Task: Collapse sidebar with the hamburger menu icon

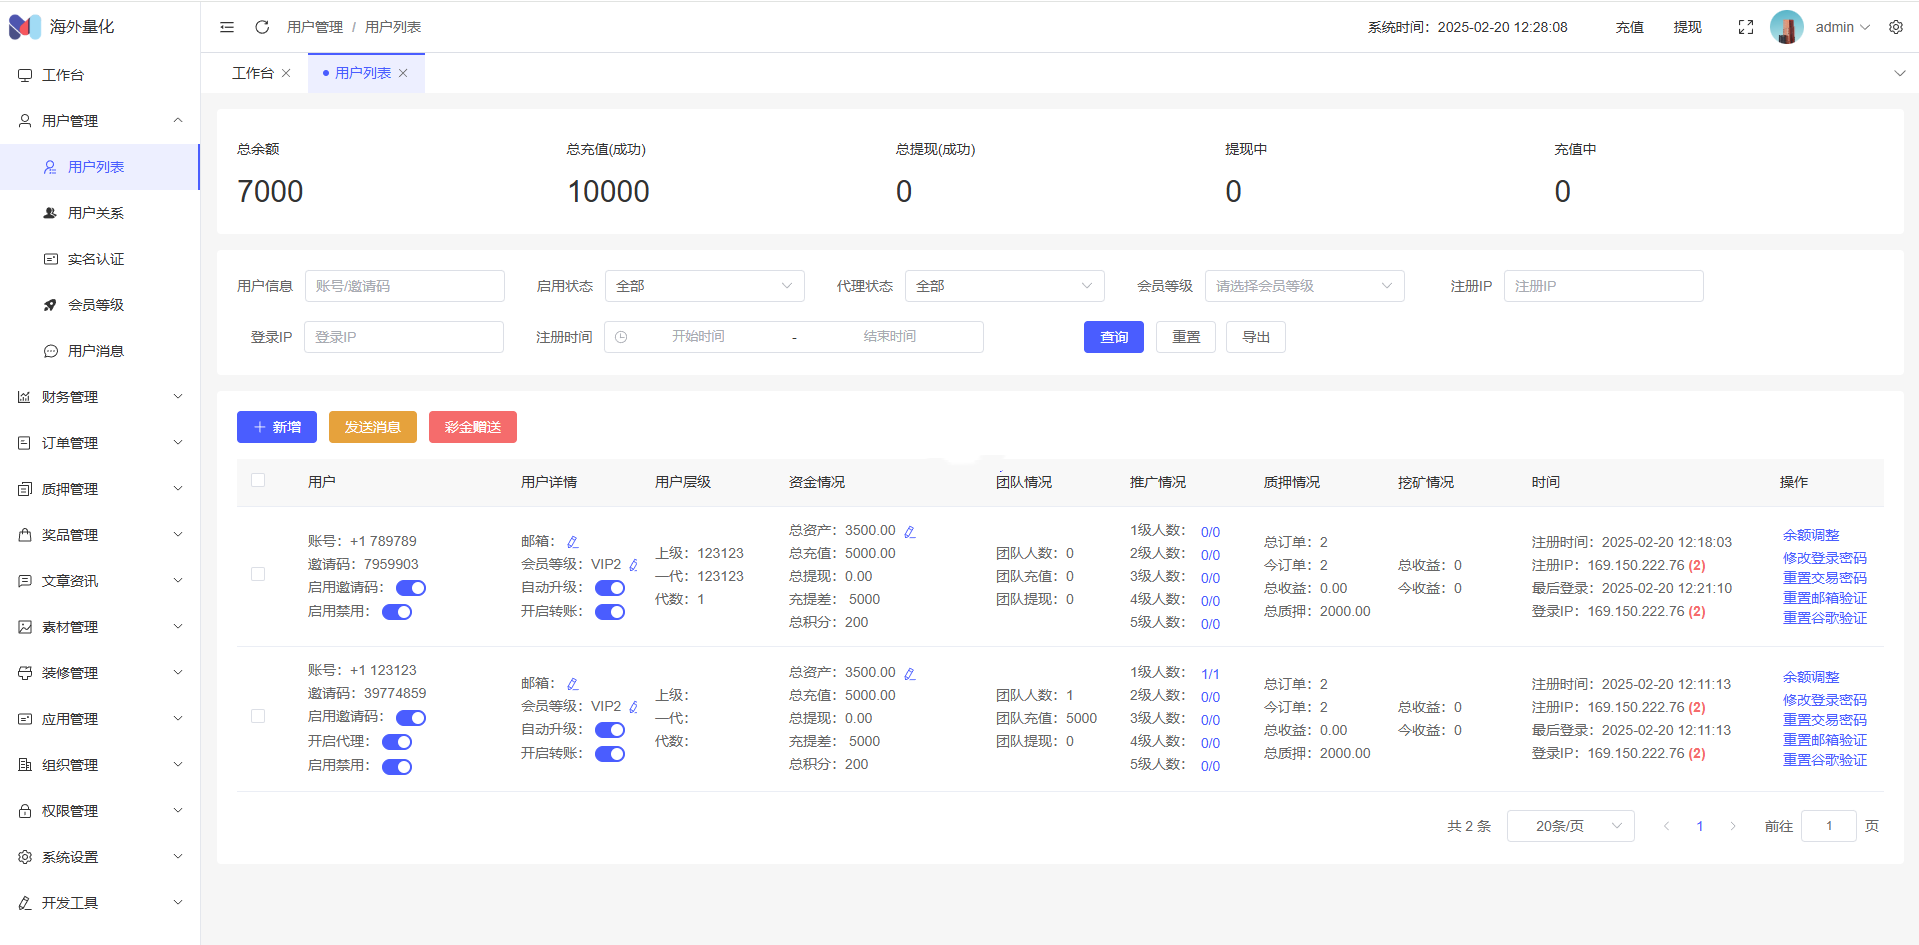Action: [227, 27]
